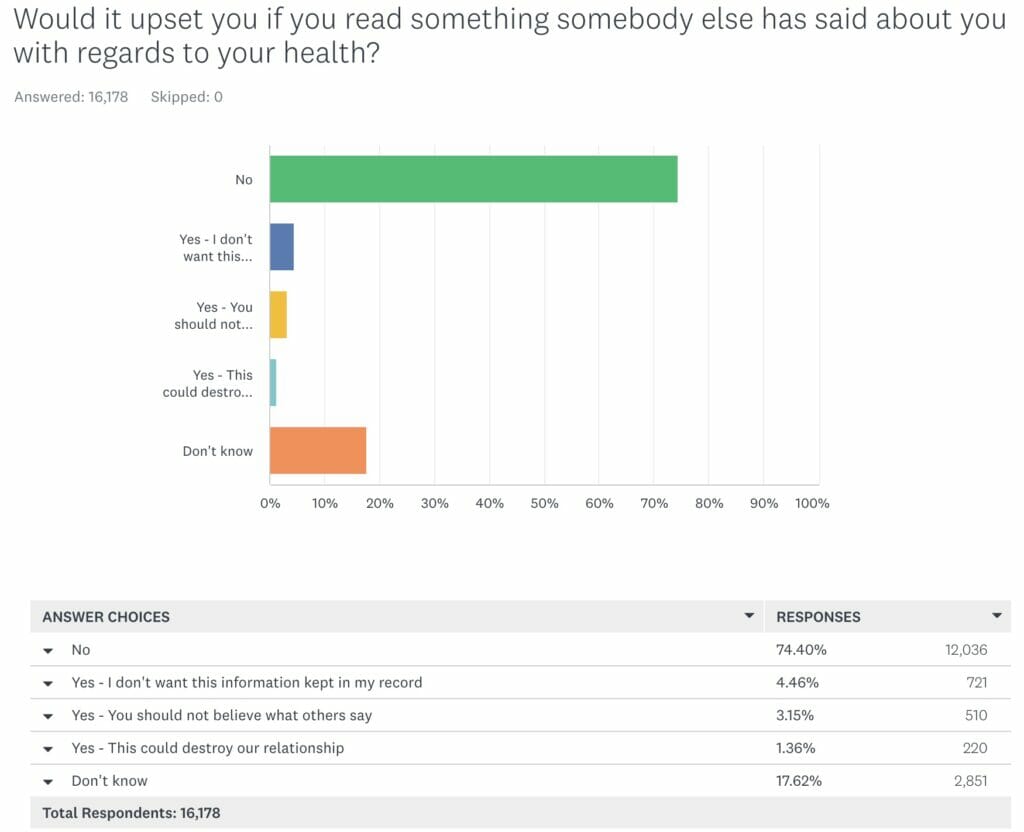Click the "Total Respondents: 16,178" footer row
The width and height of the screenshot is (1024, 832).
coord(131,813)
